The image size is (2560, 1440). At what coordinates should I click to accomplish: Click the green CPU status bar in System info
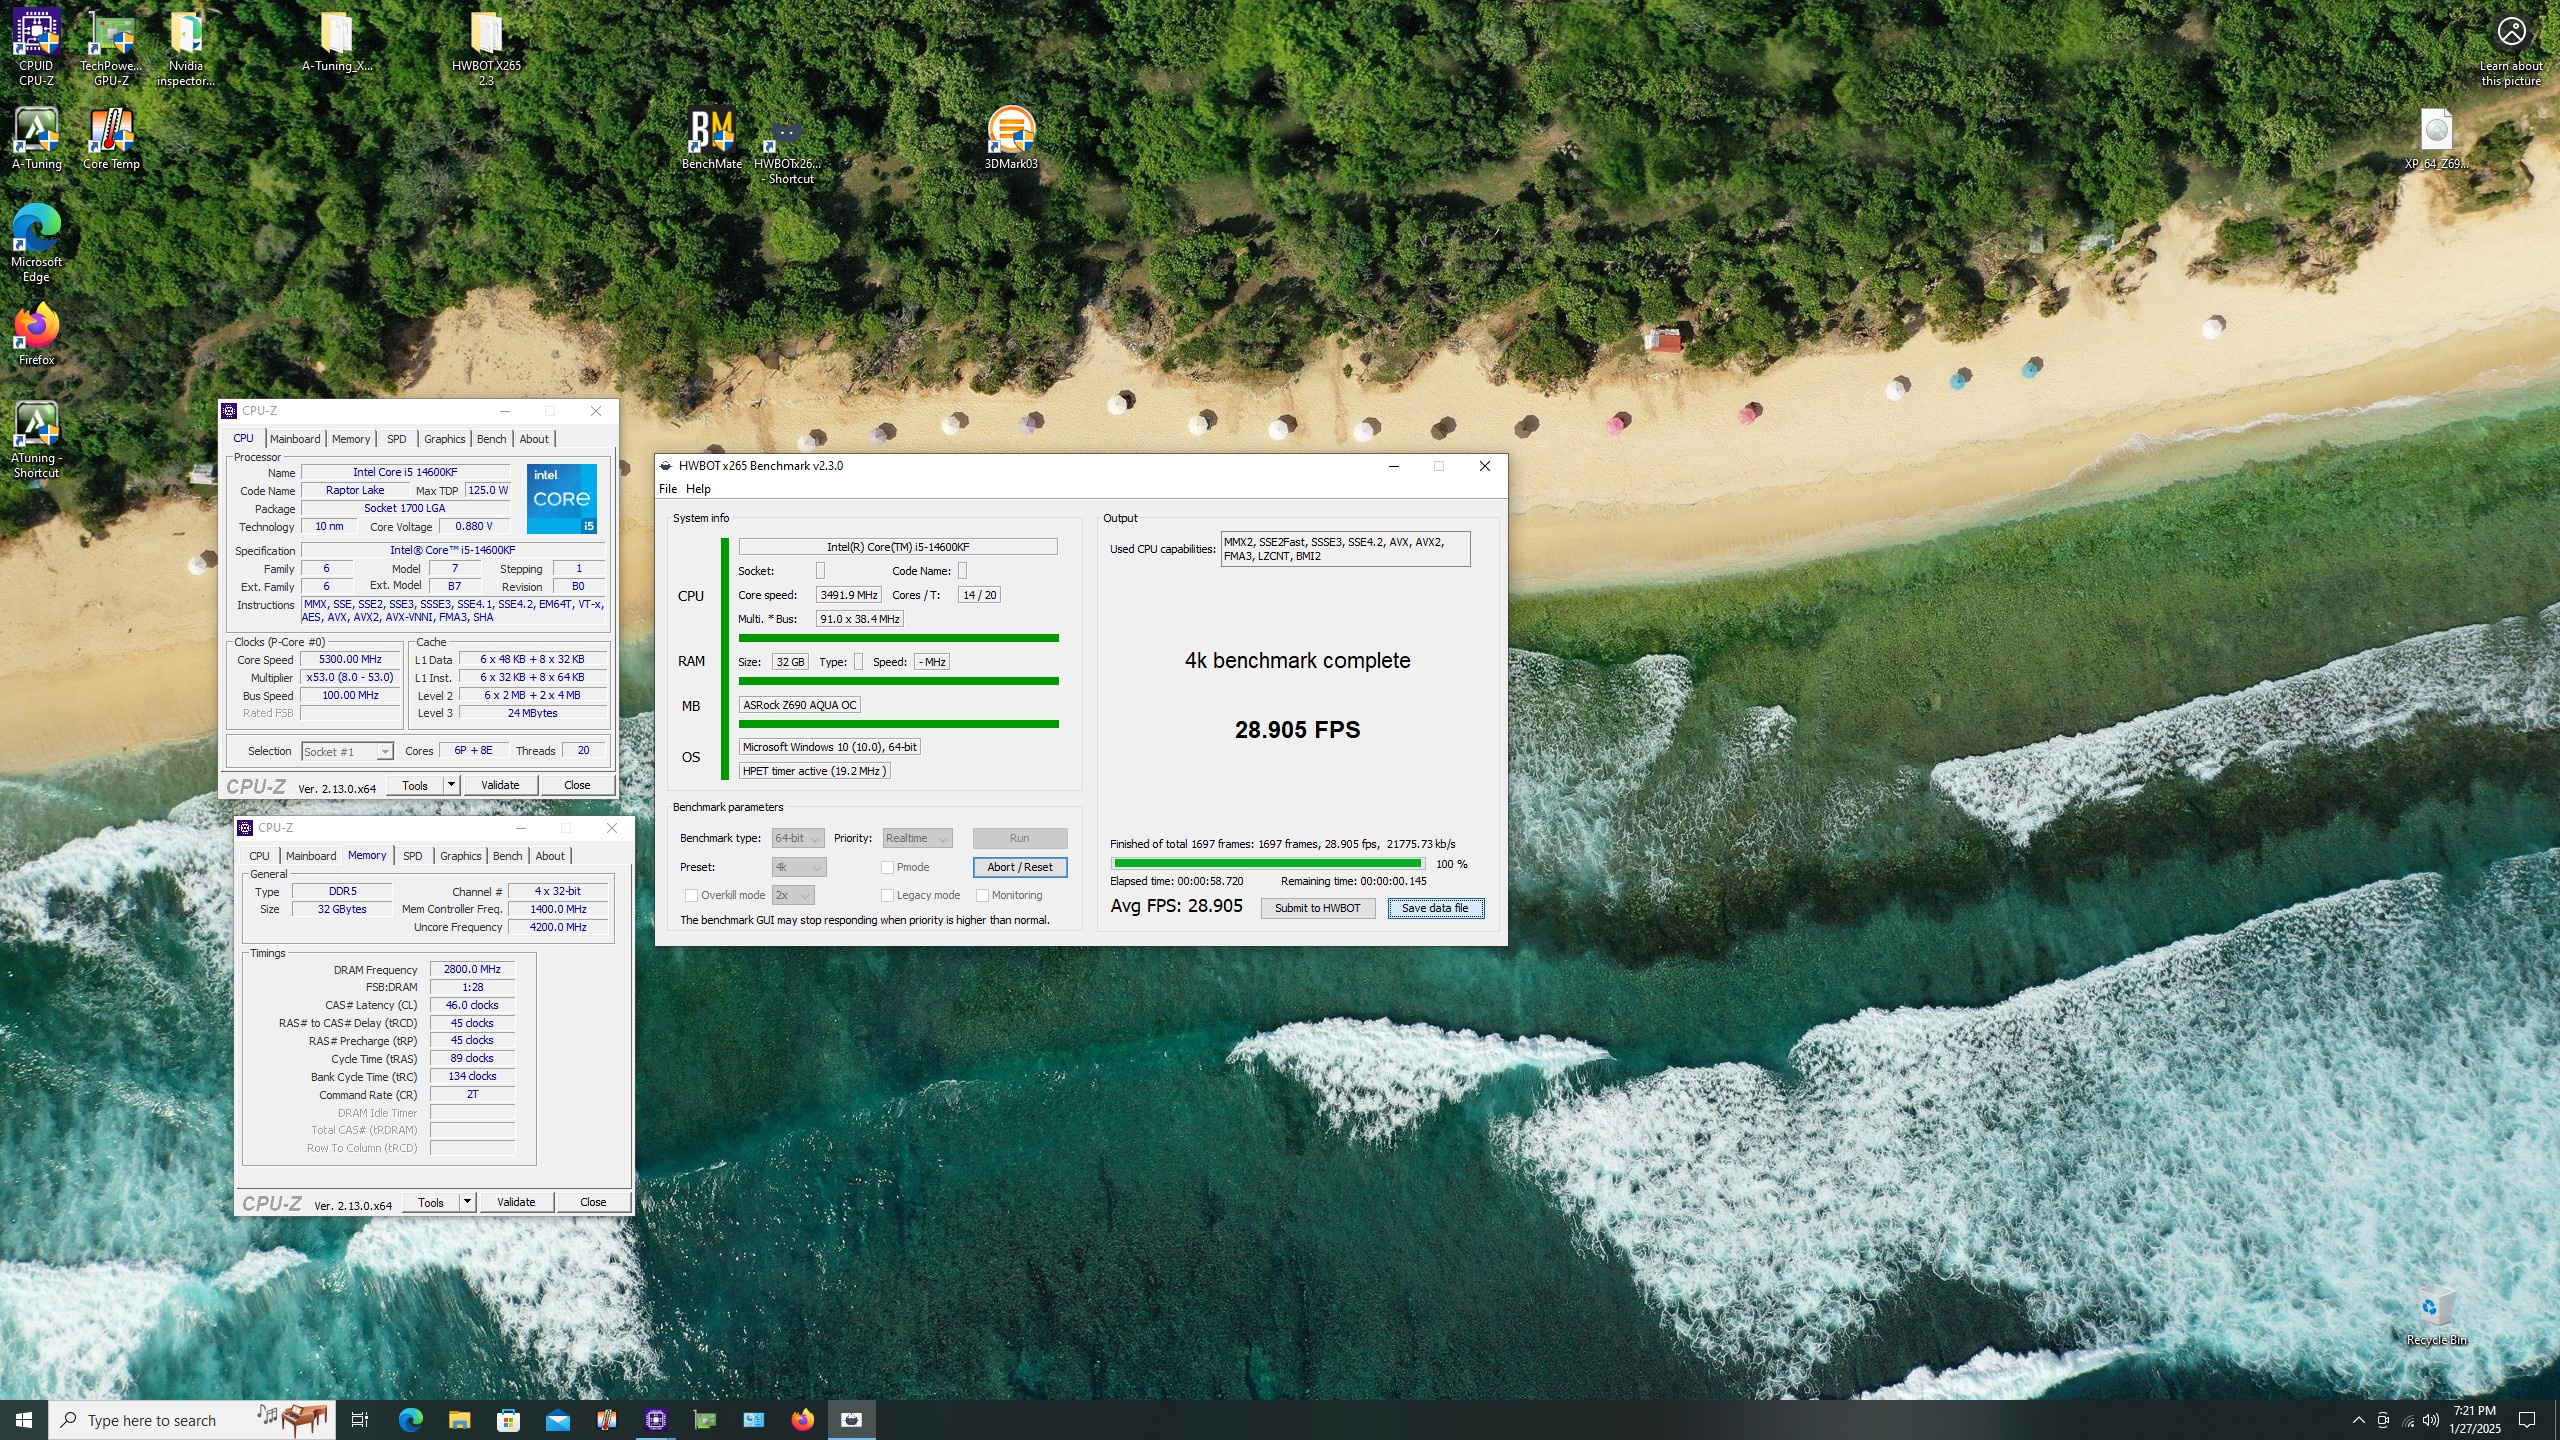click(x=898, y=637)
